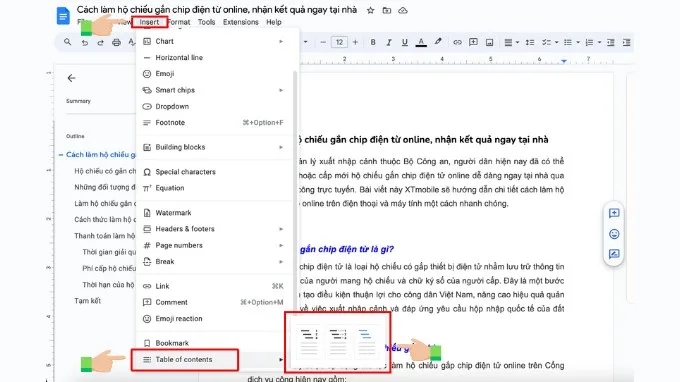Image resolution: width=680 pixels, height=382 pixels.
Task: Open the numbered list options arrow
Action: click(x=599, y=42)
